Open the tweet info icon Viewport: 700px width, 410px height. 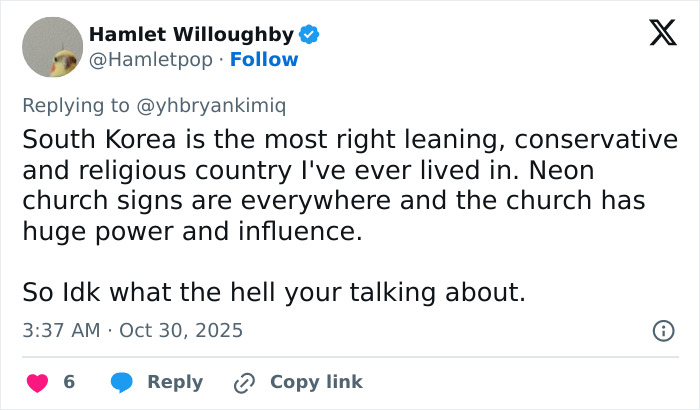coord(662,330)
